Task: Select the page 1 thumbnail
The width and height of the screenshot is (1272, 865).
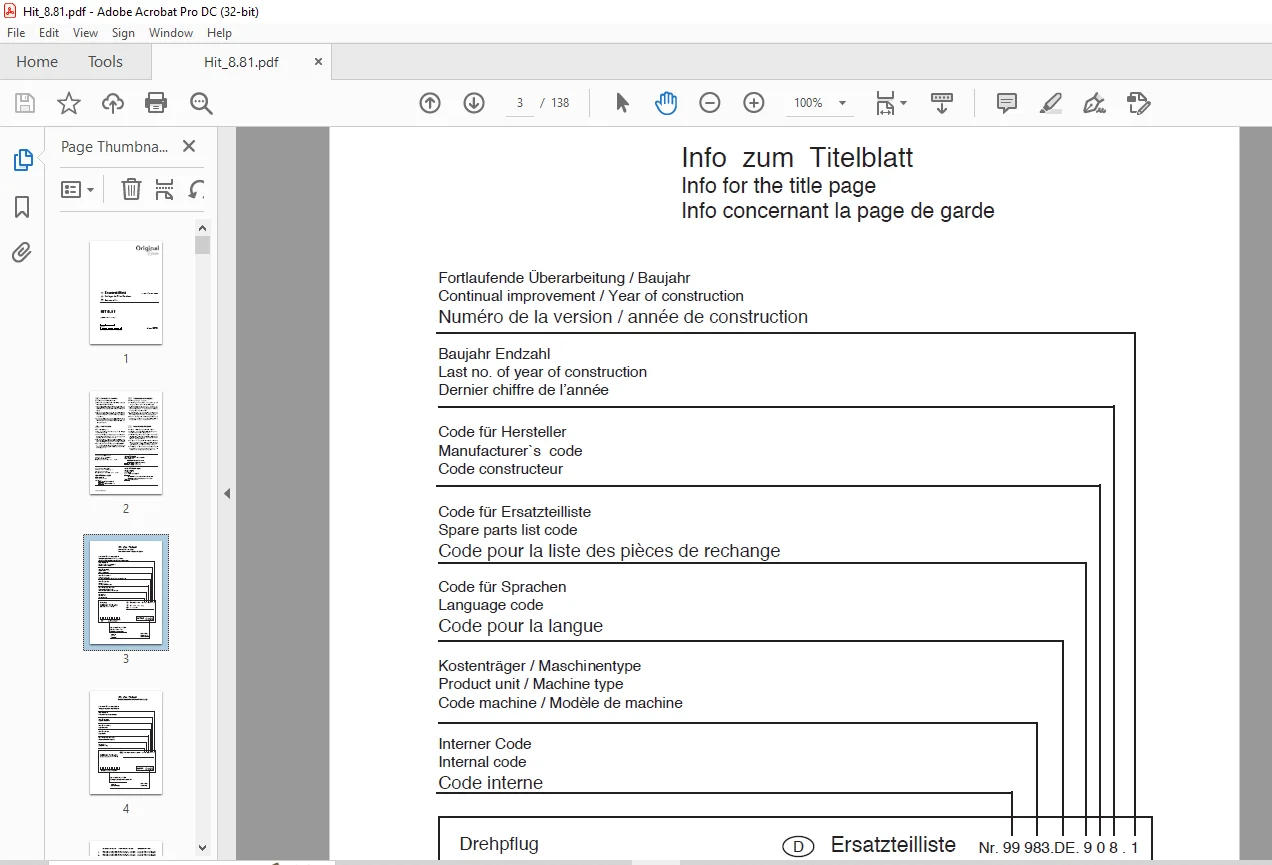Action: [126, 292]
